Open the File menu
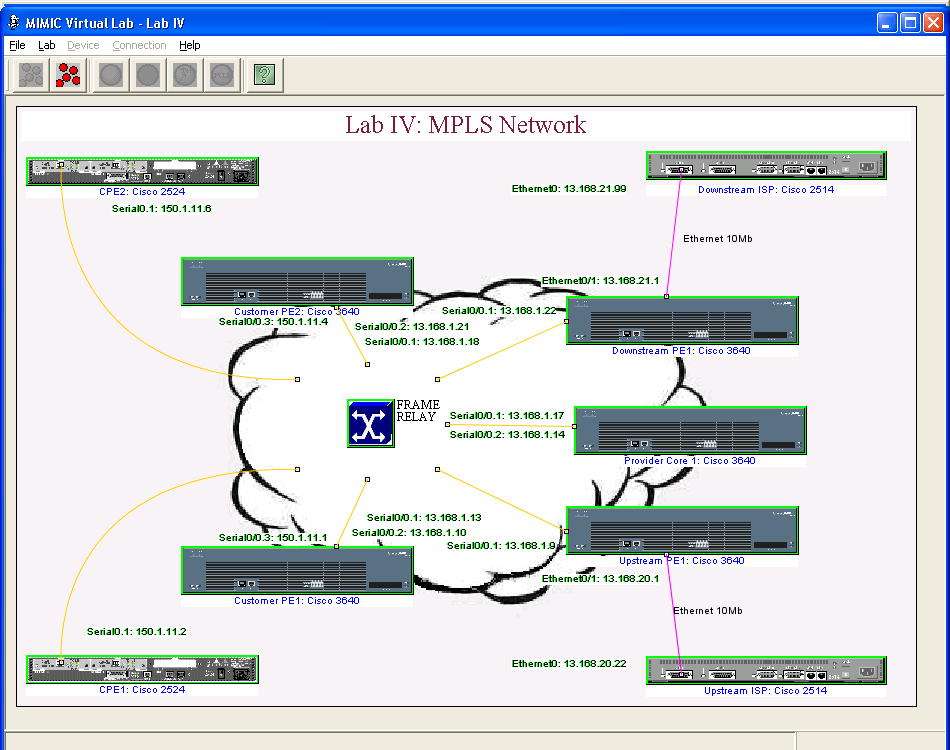The width and height of the screenshot is (950, 750). click(16, 45)
